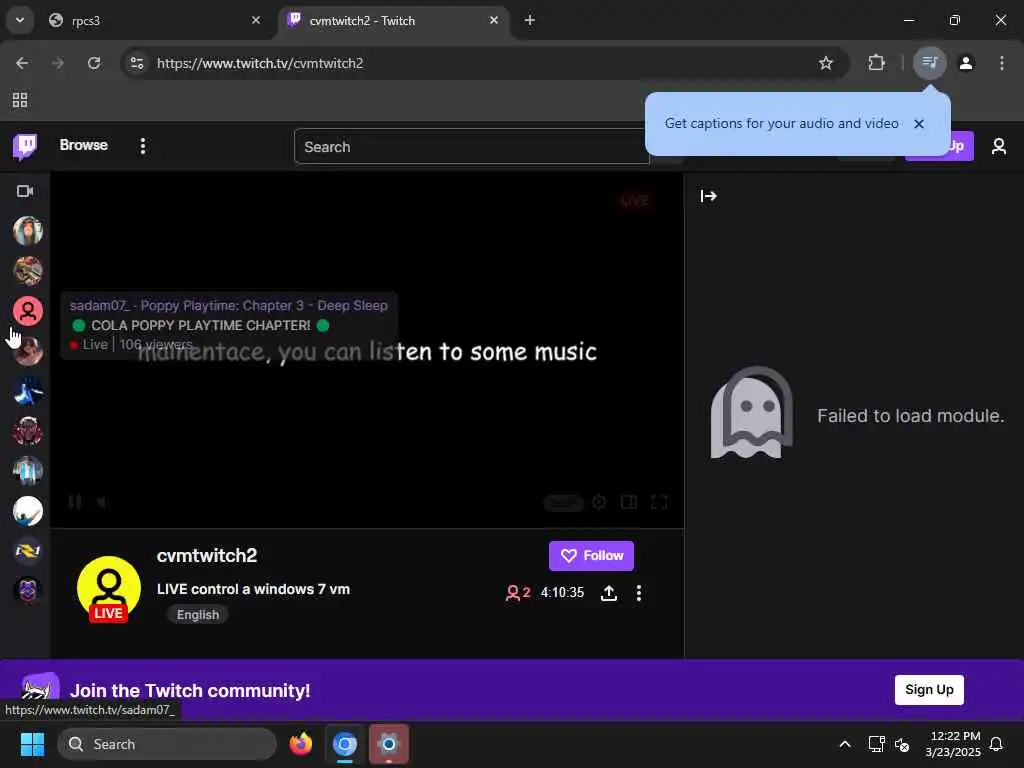
Task: Open the apps grid icon on the bookmarks bar
Action: pyautogui.click(x=20, y=100)
